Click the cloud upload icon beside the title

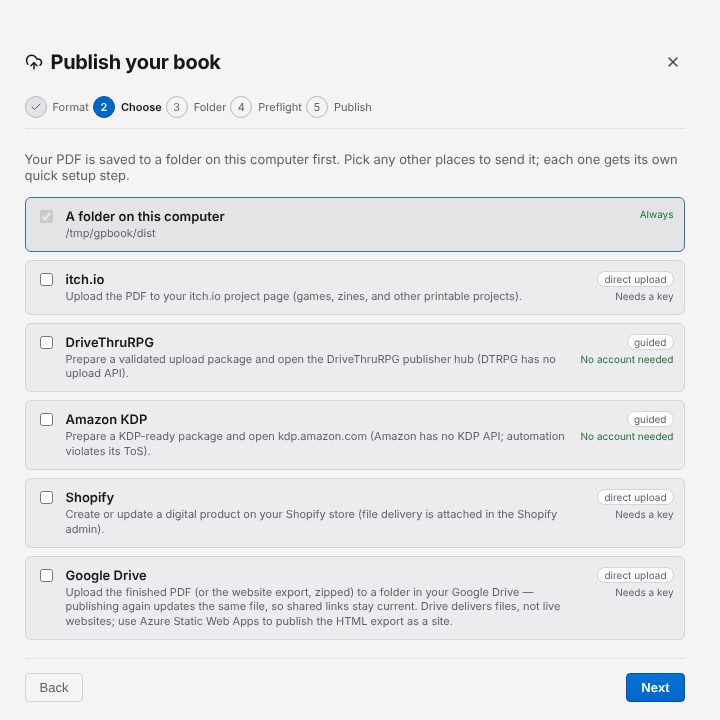tap(34, 62)
